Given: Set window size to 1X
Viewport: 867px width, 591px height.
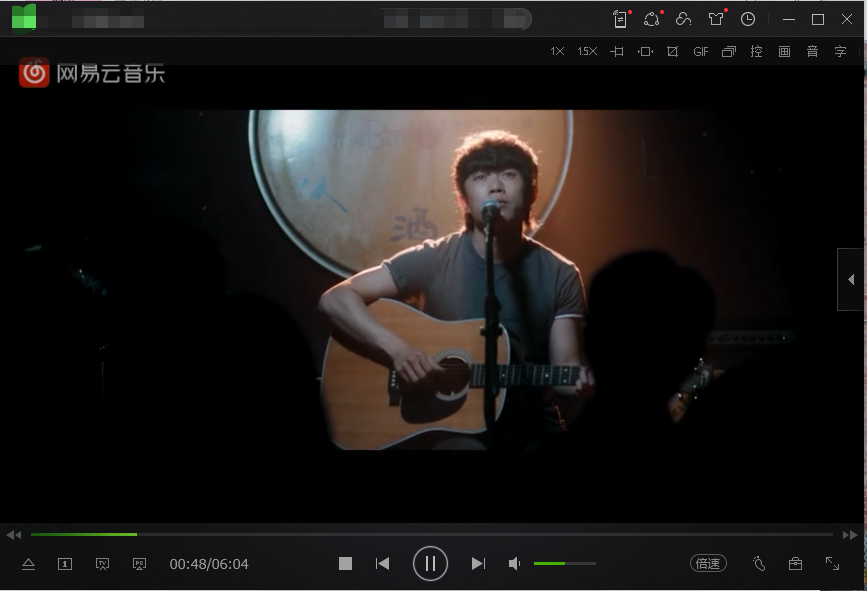Looking at the screenshot, I should 557,51.
